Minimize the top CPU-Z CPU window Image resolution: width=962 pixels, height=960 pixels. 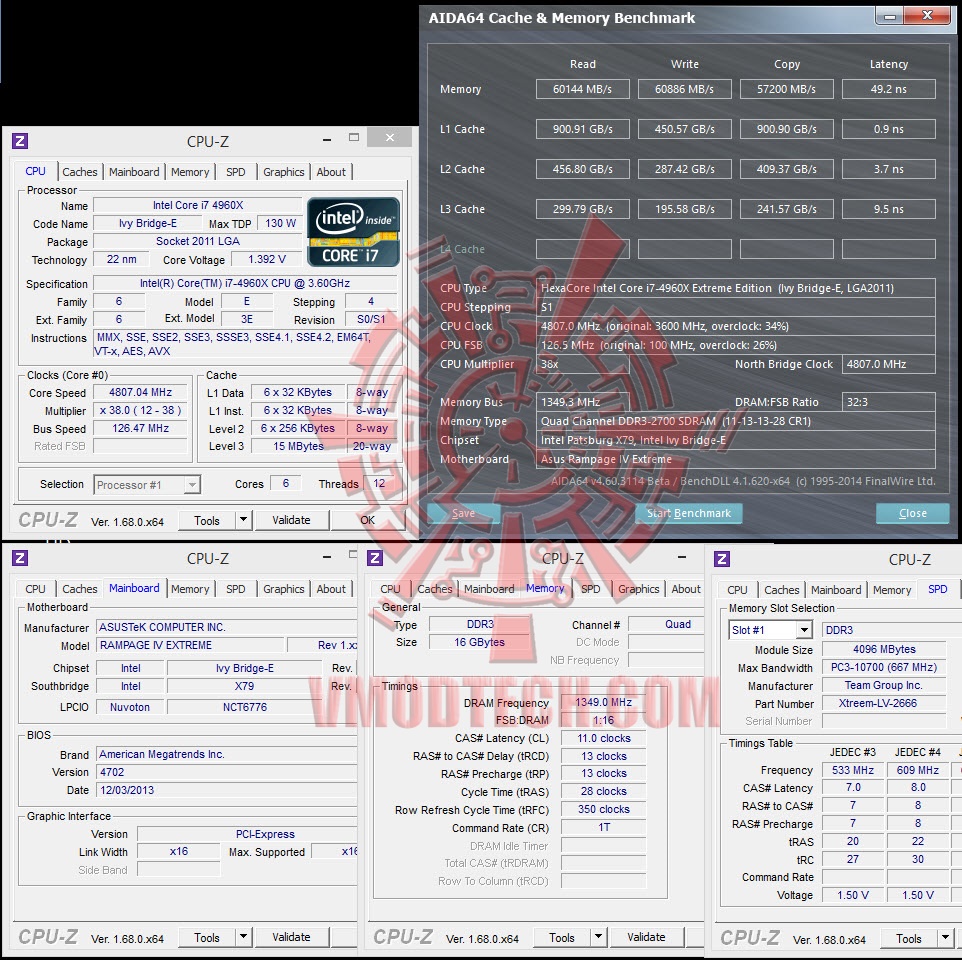[327, 139]
